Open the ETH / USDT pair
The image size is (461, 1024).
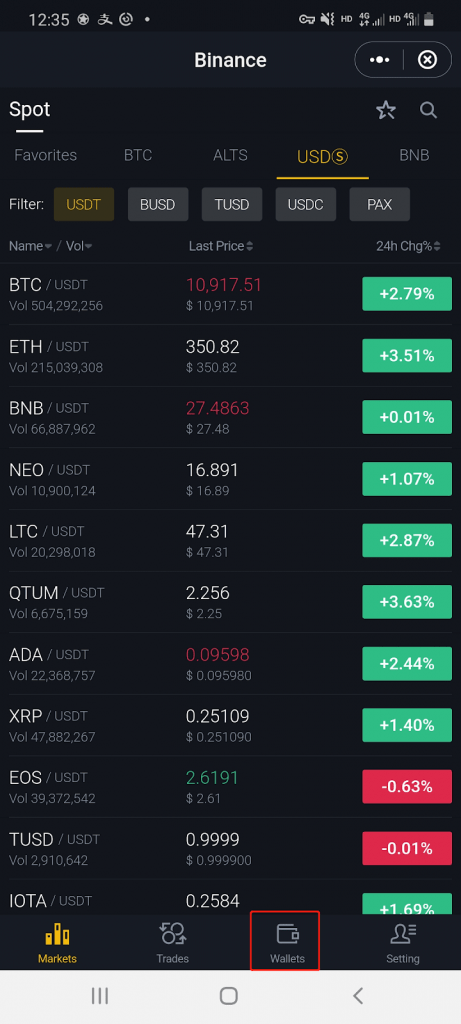click(230, 356)
